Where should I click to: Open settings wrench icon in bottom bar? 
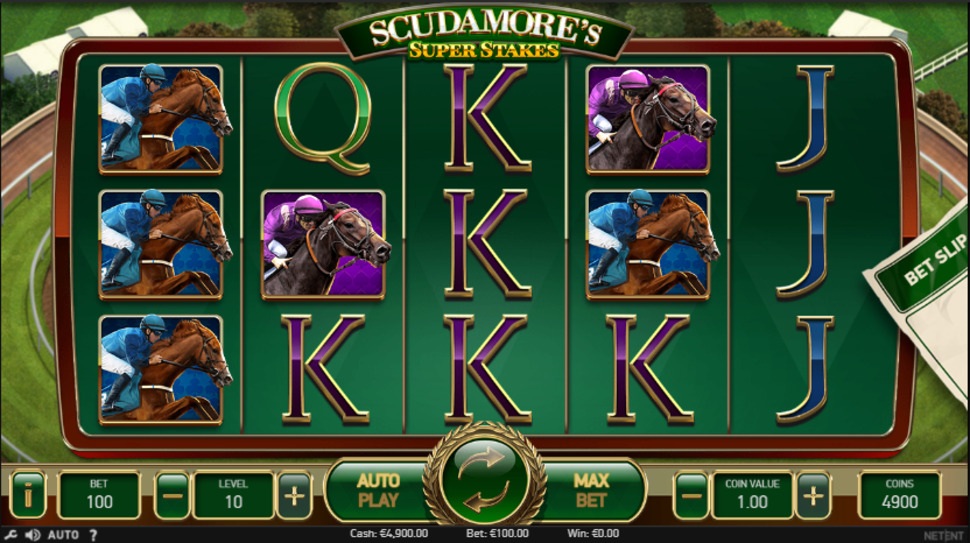coord(10,534)
